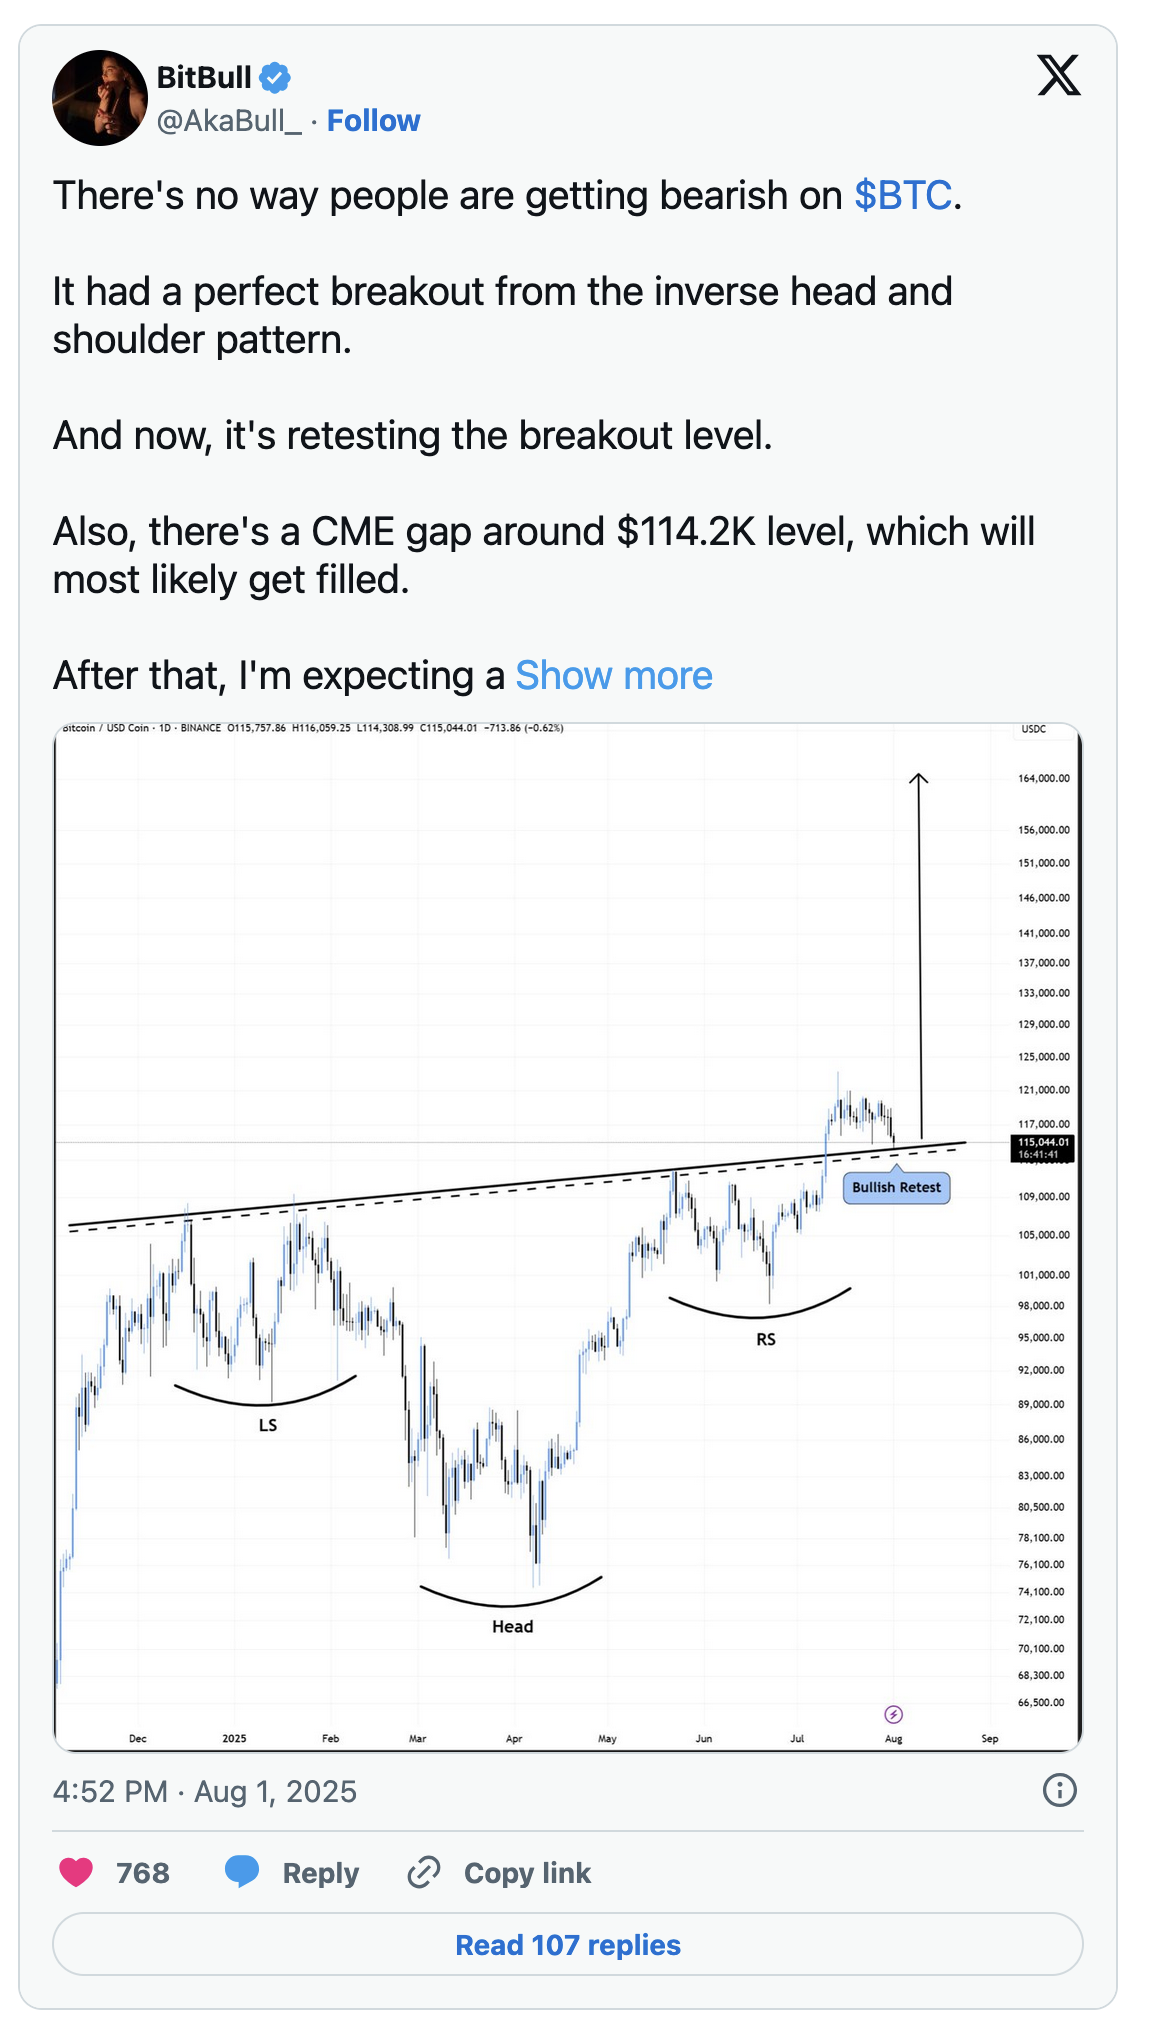The width and height of the screenshot is (1174, 2038).
Task: Open the Bitcoin chart image
Action: click(568, 1236)
